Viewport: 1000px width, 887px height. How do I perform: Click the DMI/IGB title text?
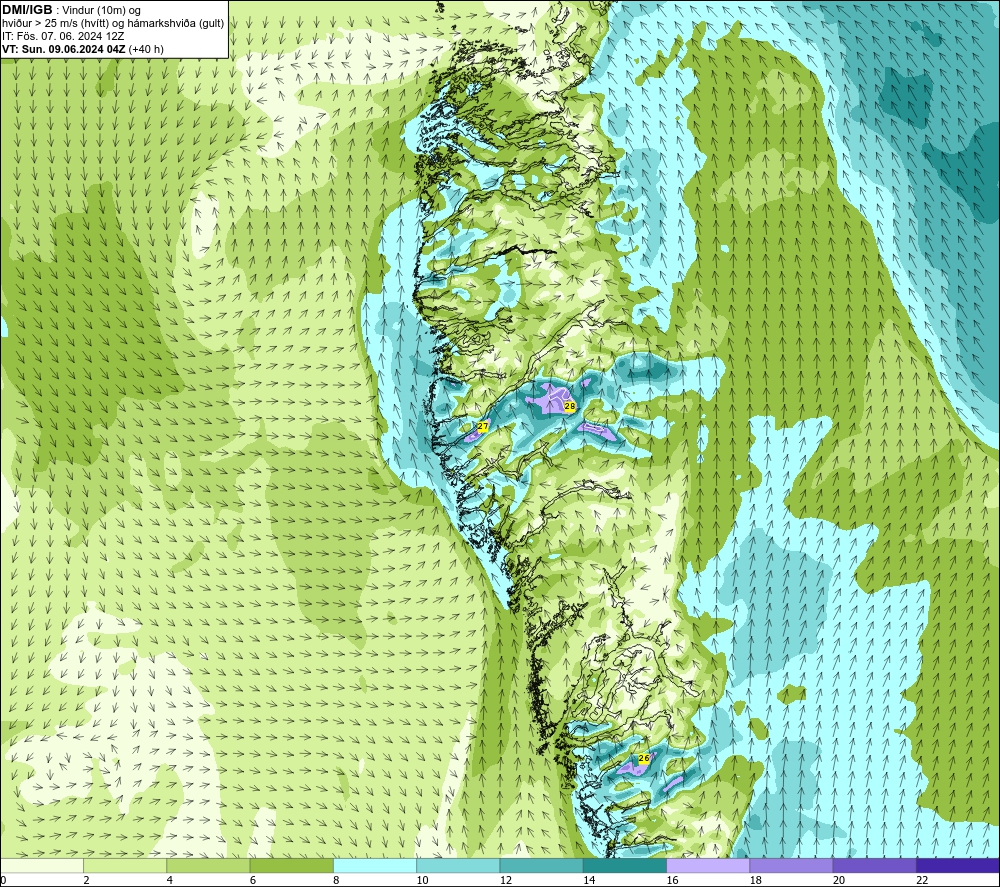[x=27, y=10]
